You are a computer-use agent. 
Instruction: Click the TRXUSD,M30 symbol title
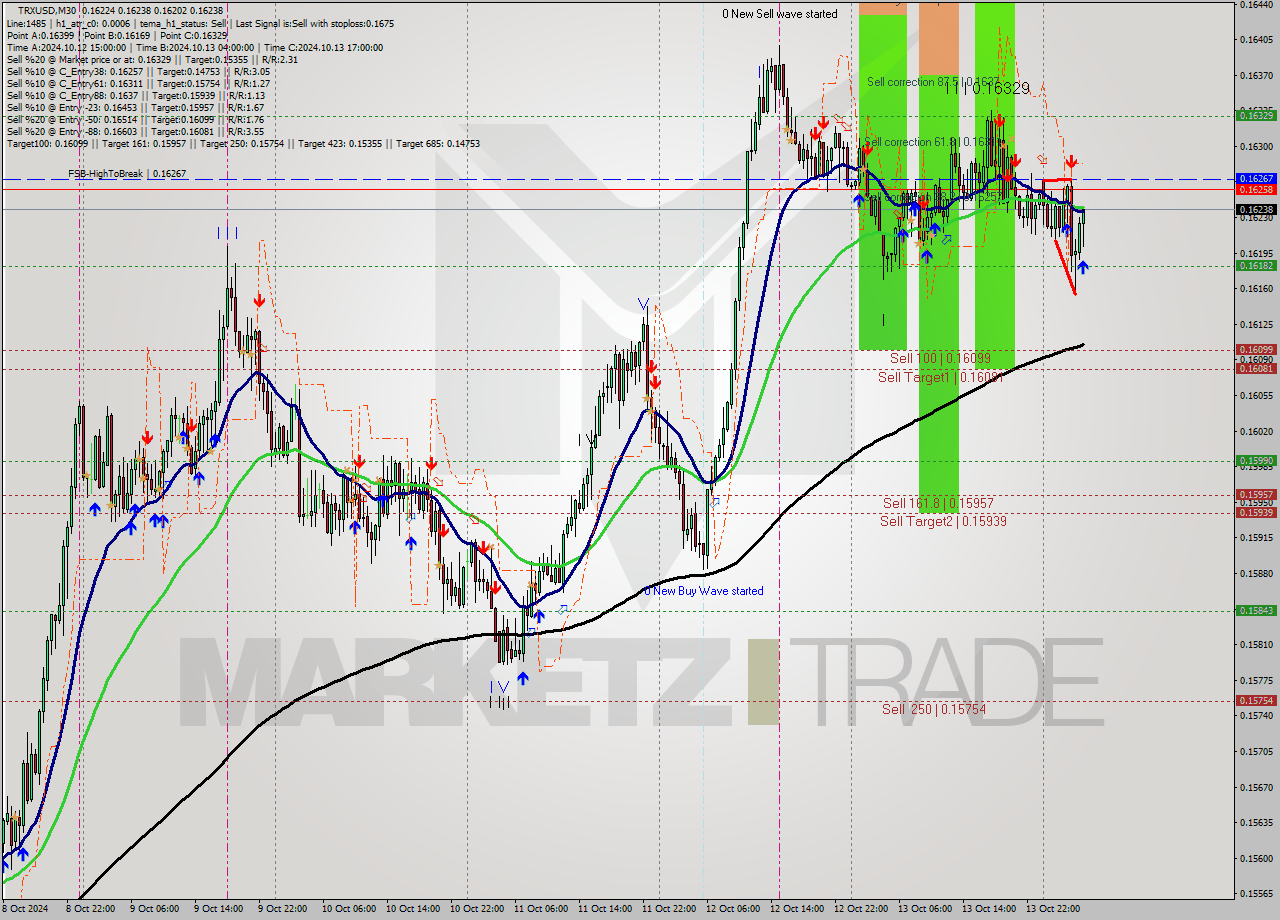point(46,10)
